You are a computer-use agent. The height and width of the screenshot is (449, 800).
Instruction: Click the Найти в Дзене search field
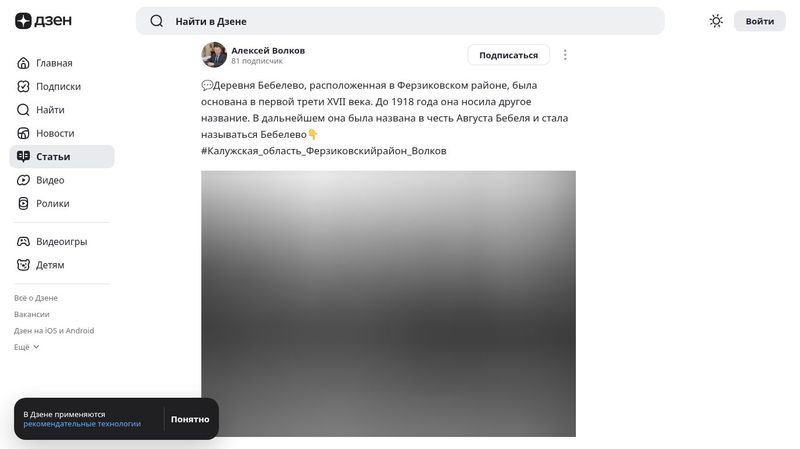[x=400, y=21]
